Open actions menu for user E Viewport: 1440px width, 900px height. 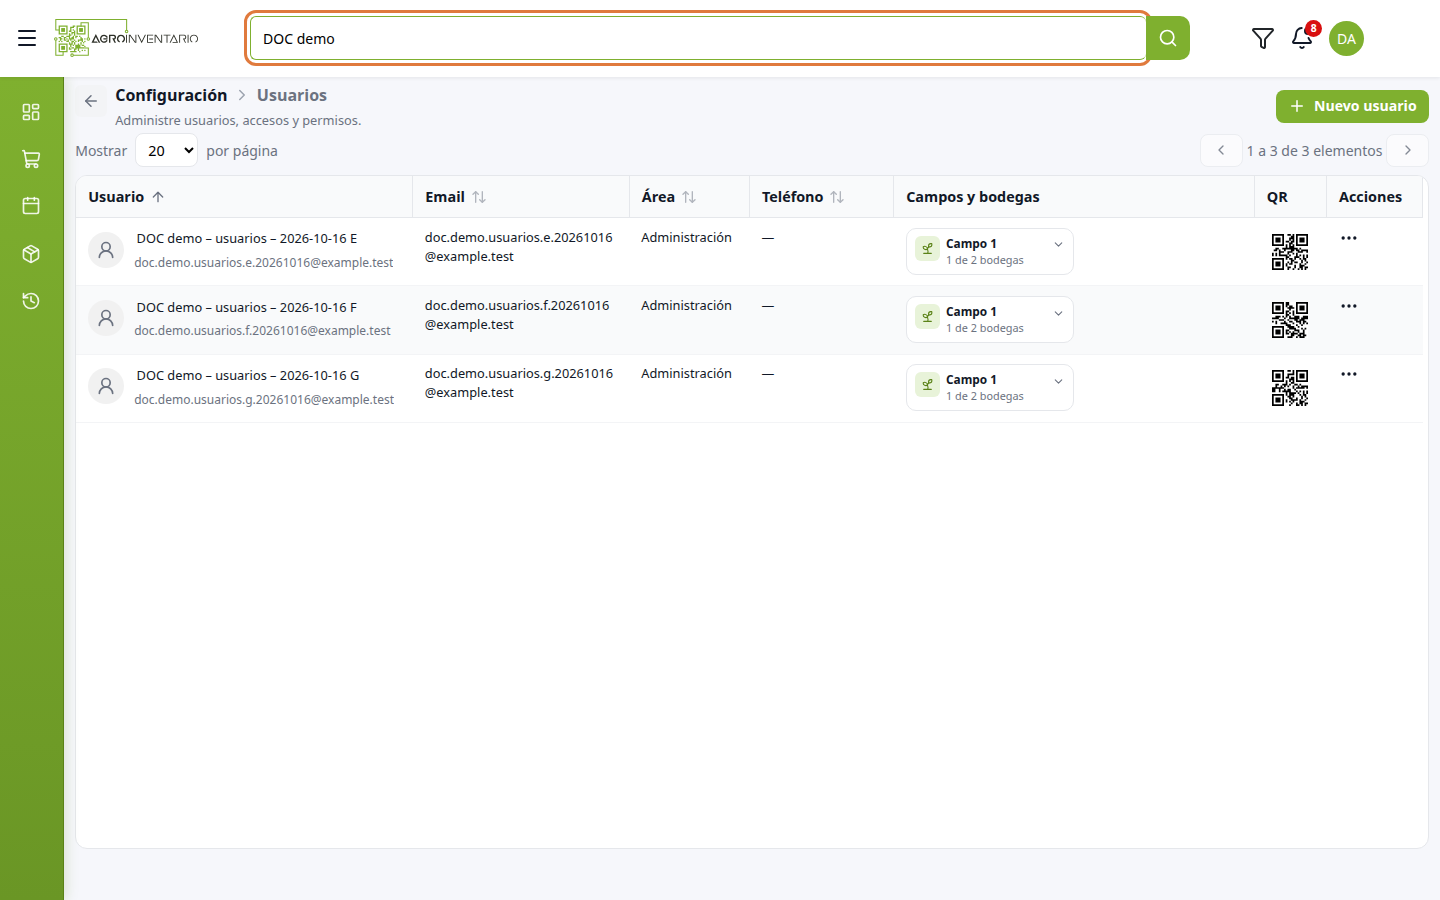tap(1349, 238)
